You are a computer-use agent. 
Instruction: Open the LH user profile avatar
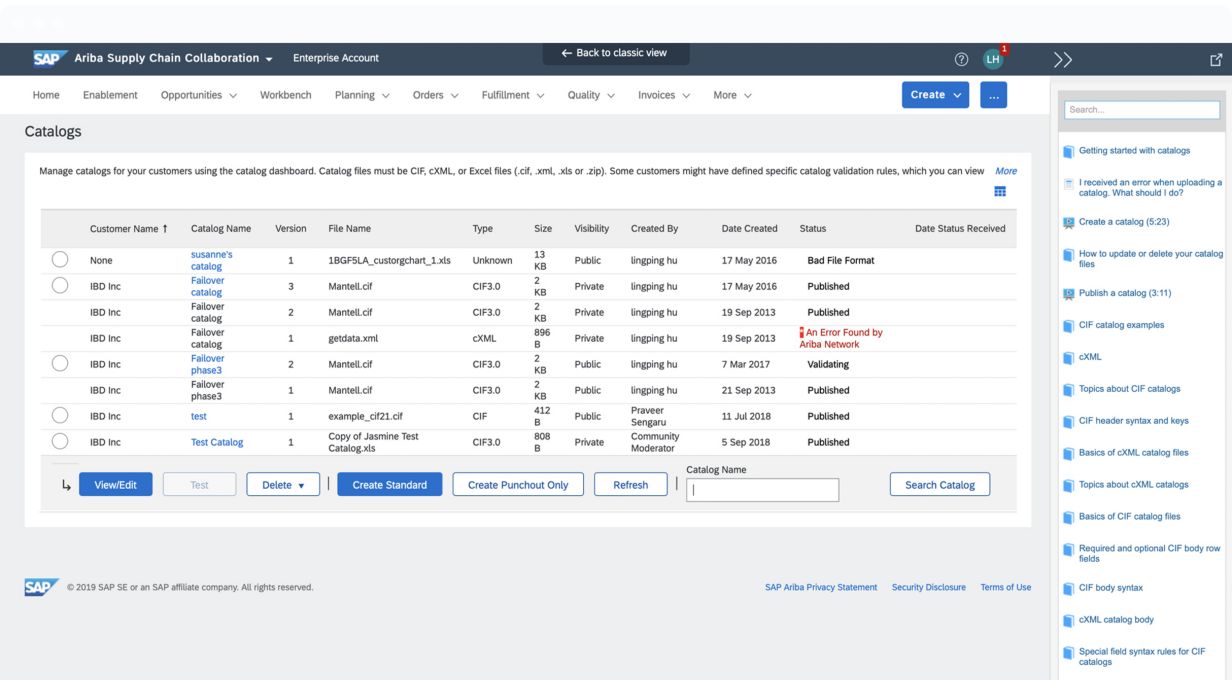pyautogui.click(x=991, y=59)
